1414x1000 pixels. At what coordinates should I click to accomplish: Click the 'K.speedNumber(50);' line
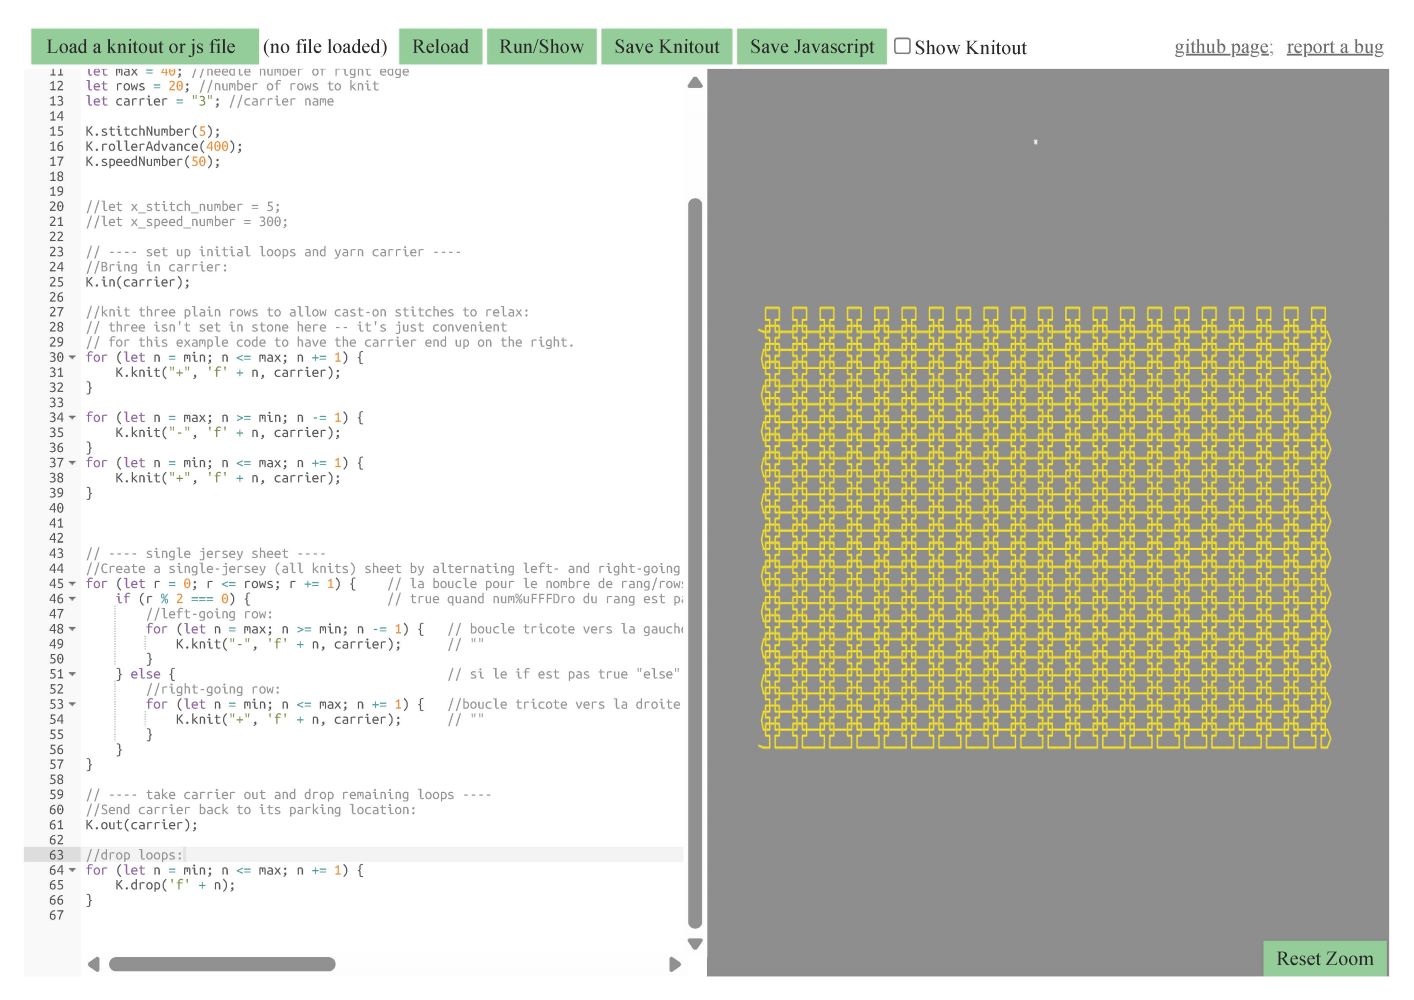tap(152, 161)
